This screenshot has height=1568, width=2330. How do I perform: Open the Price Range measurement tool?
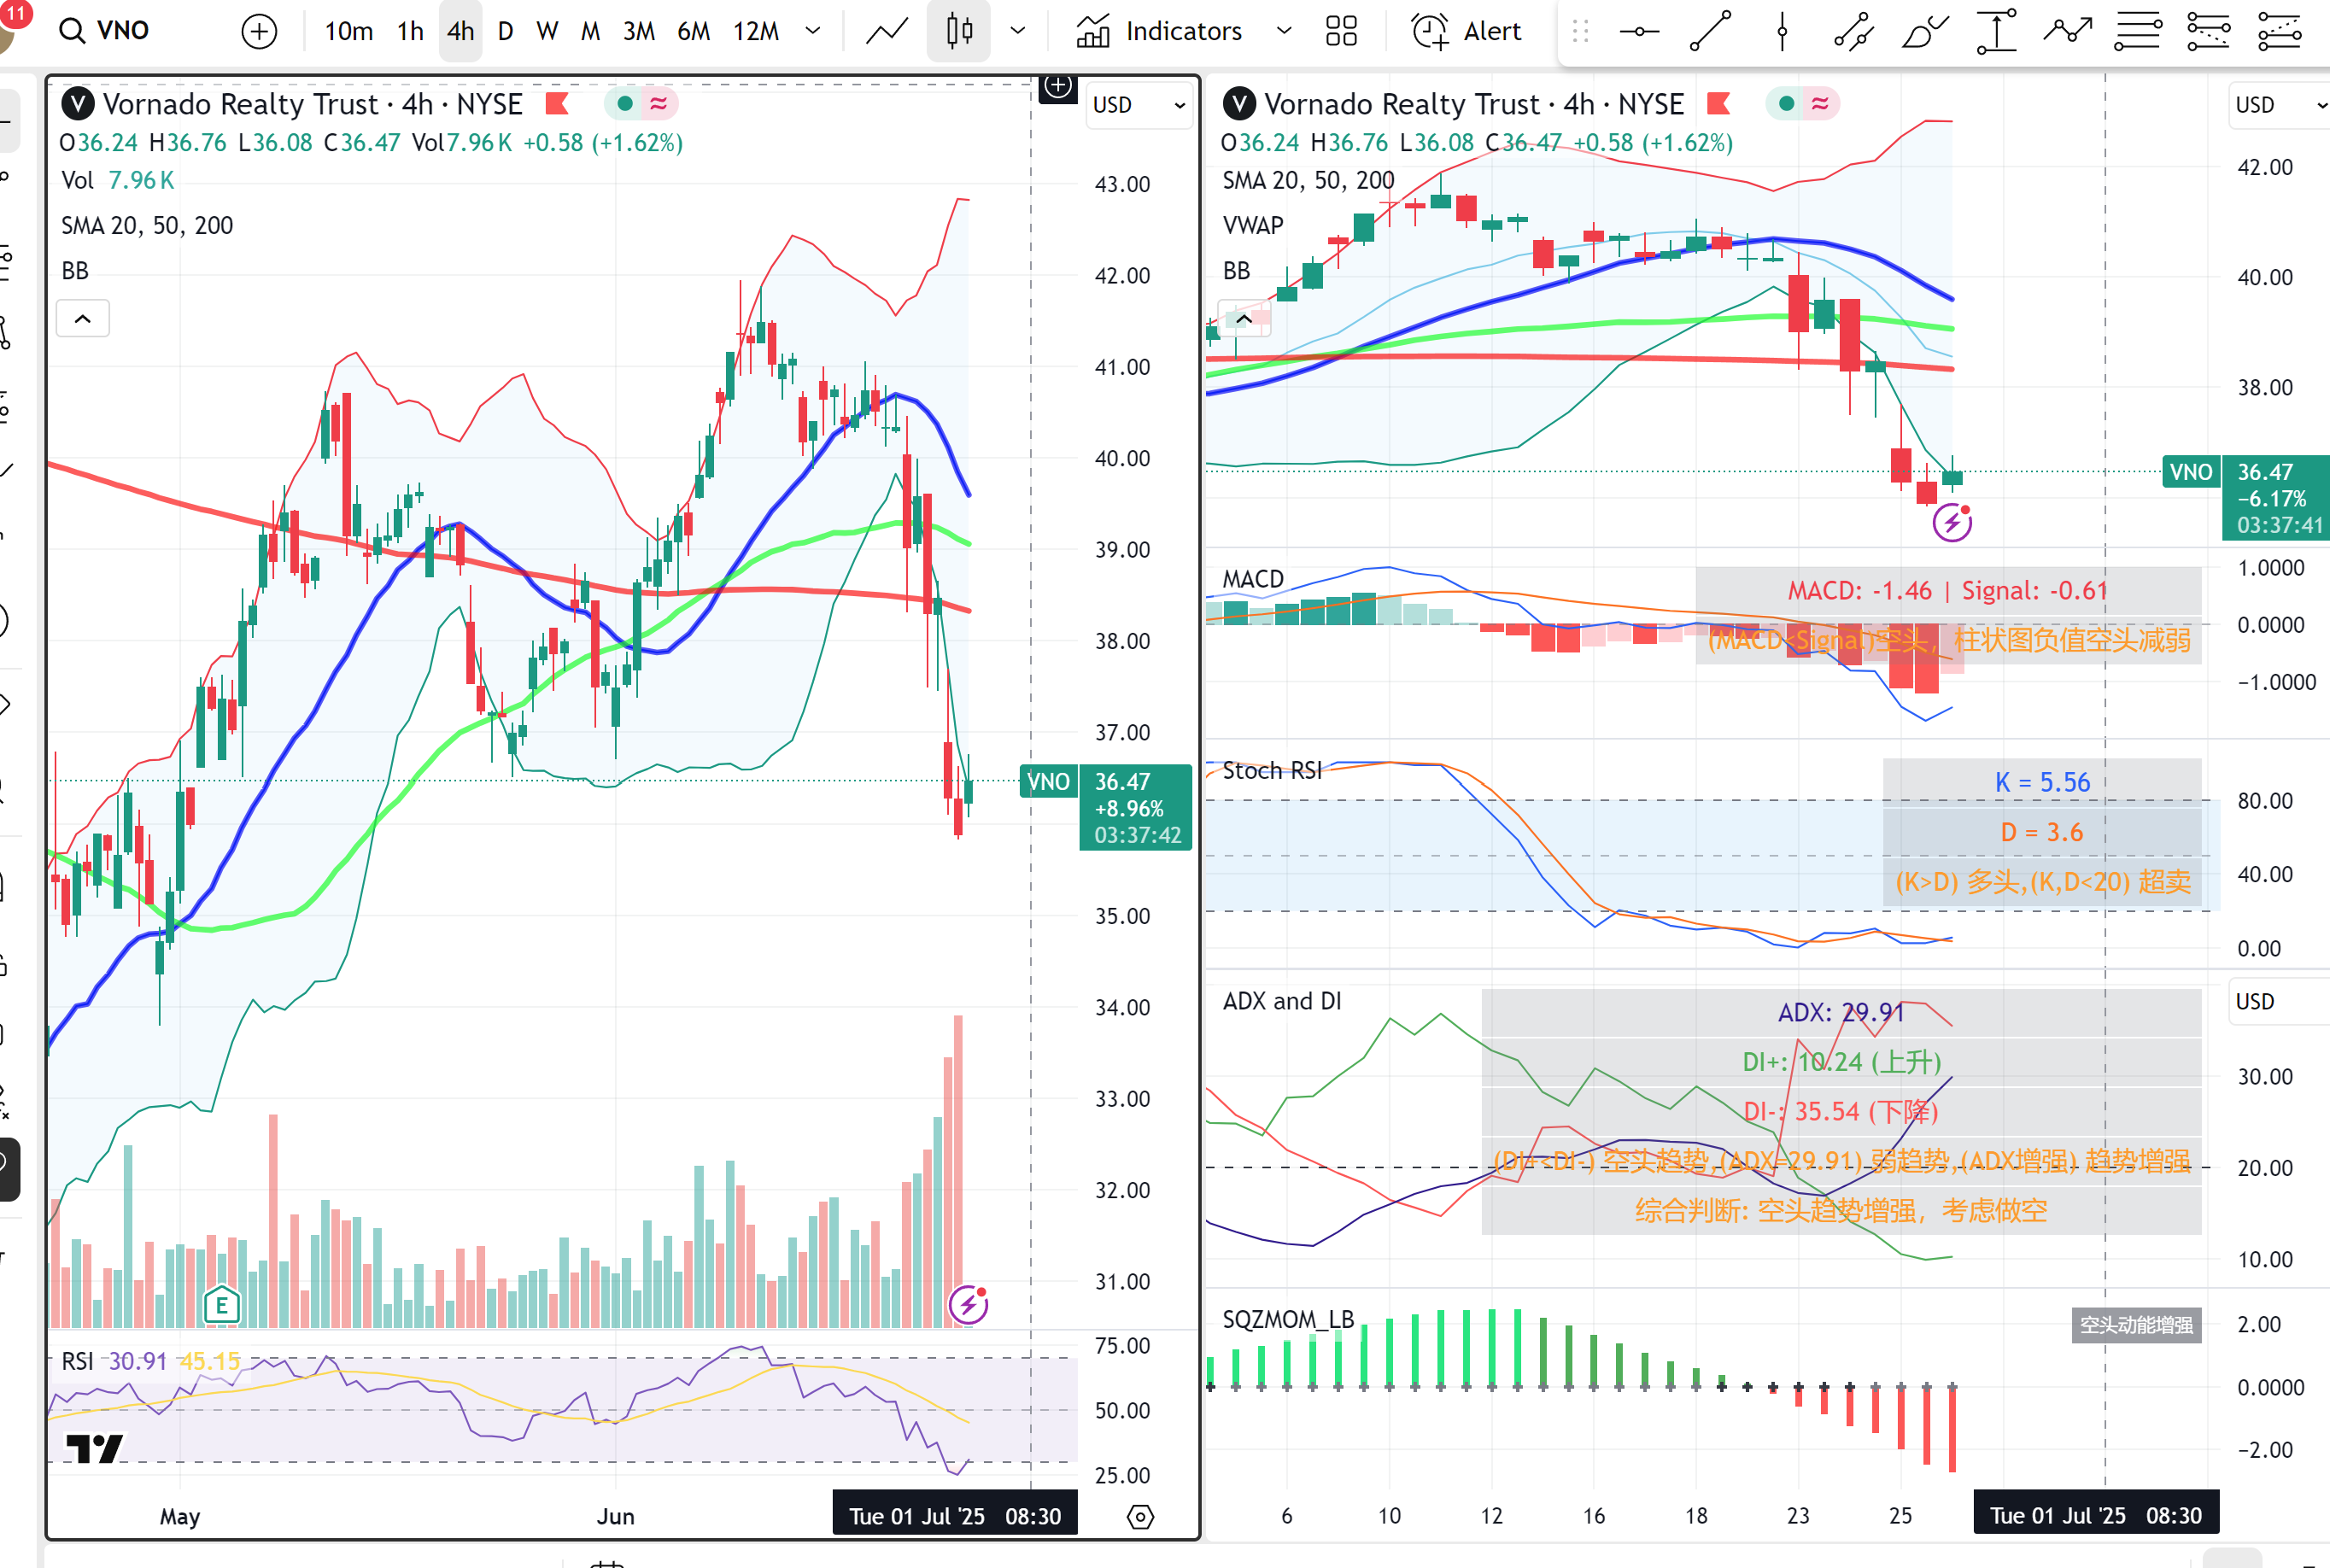pos(1996,31)
